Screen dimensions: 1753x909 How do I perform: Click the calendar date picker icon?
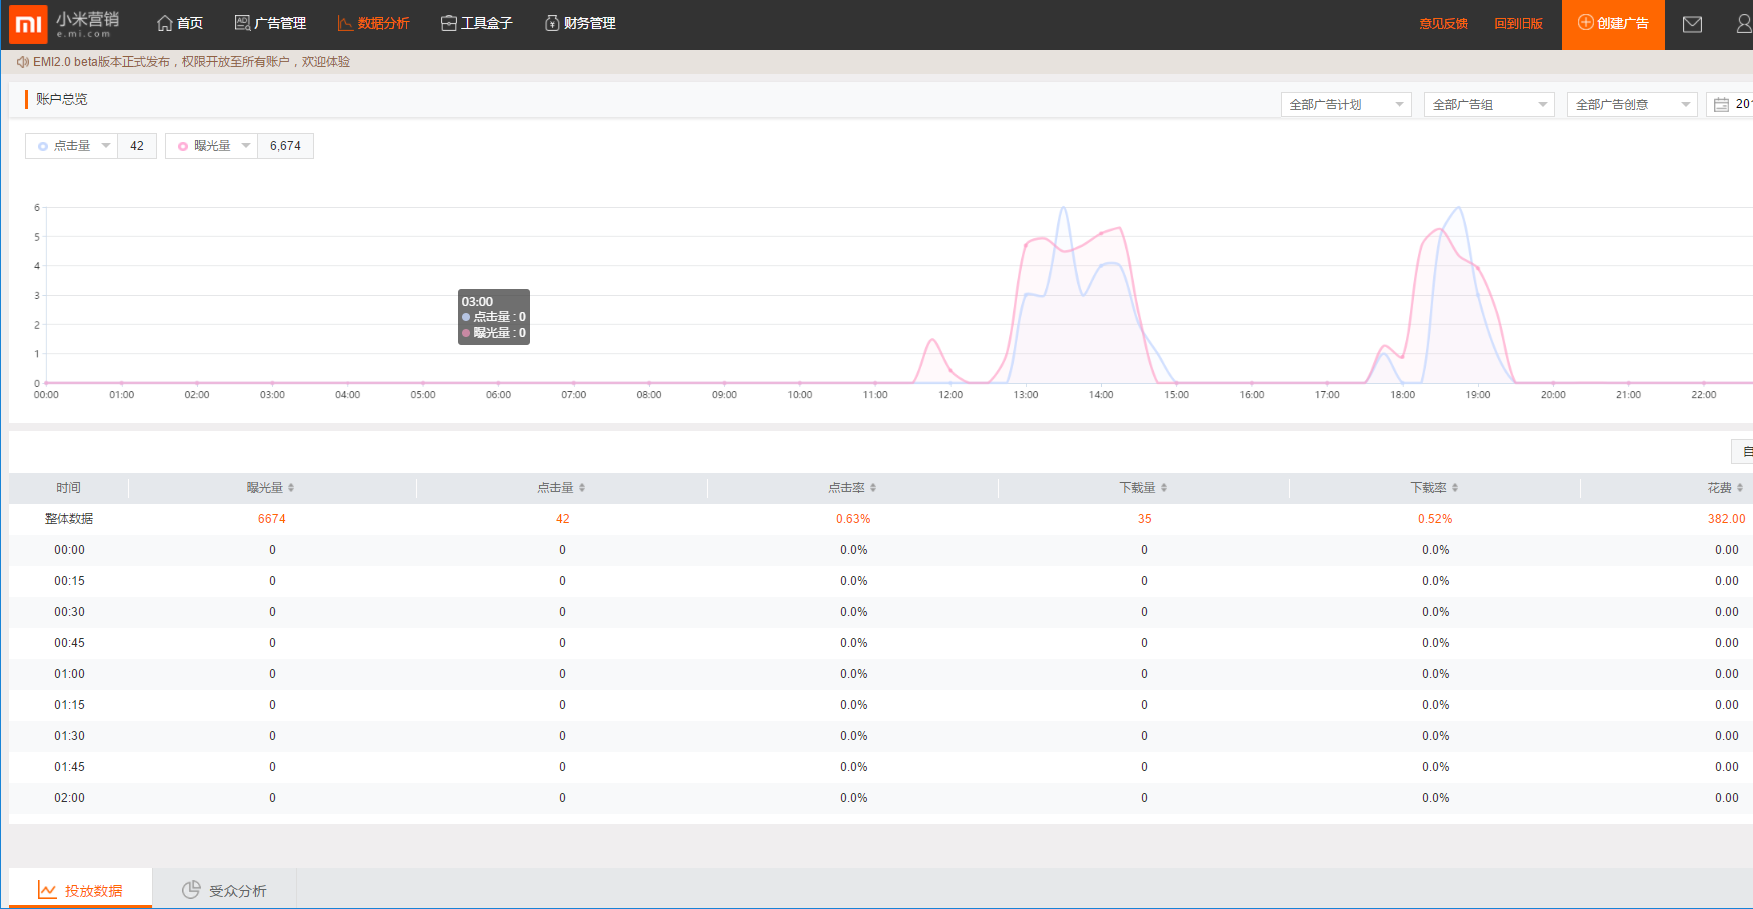click(x=1721, y=105)
